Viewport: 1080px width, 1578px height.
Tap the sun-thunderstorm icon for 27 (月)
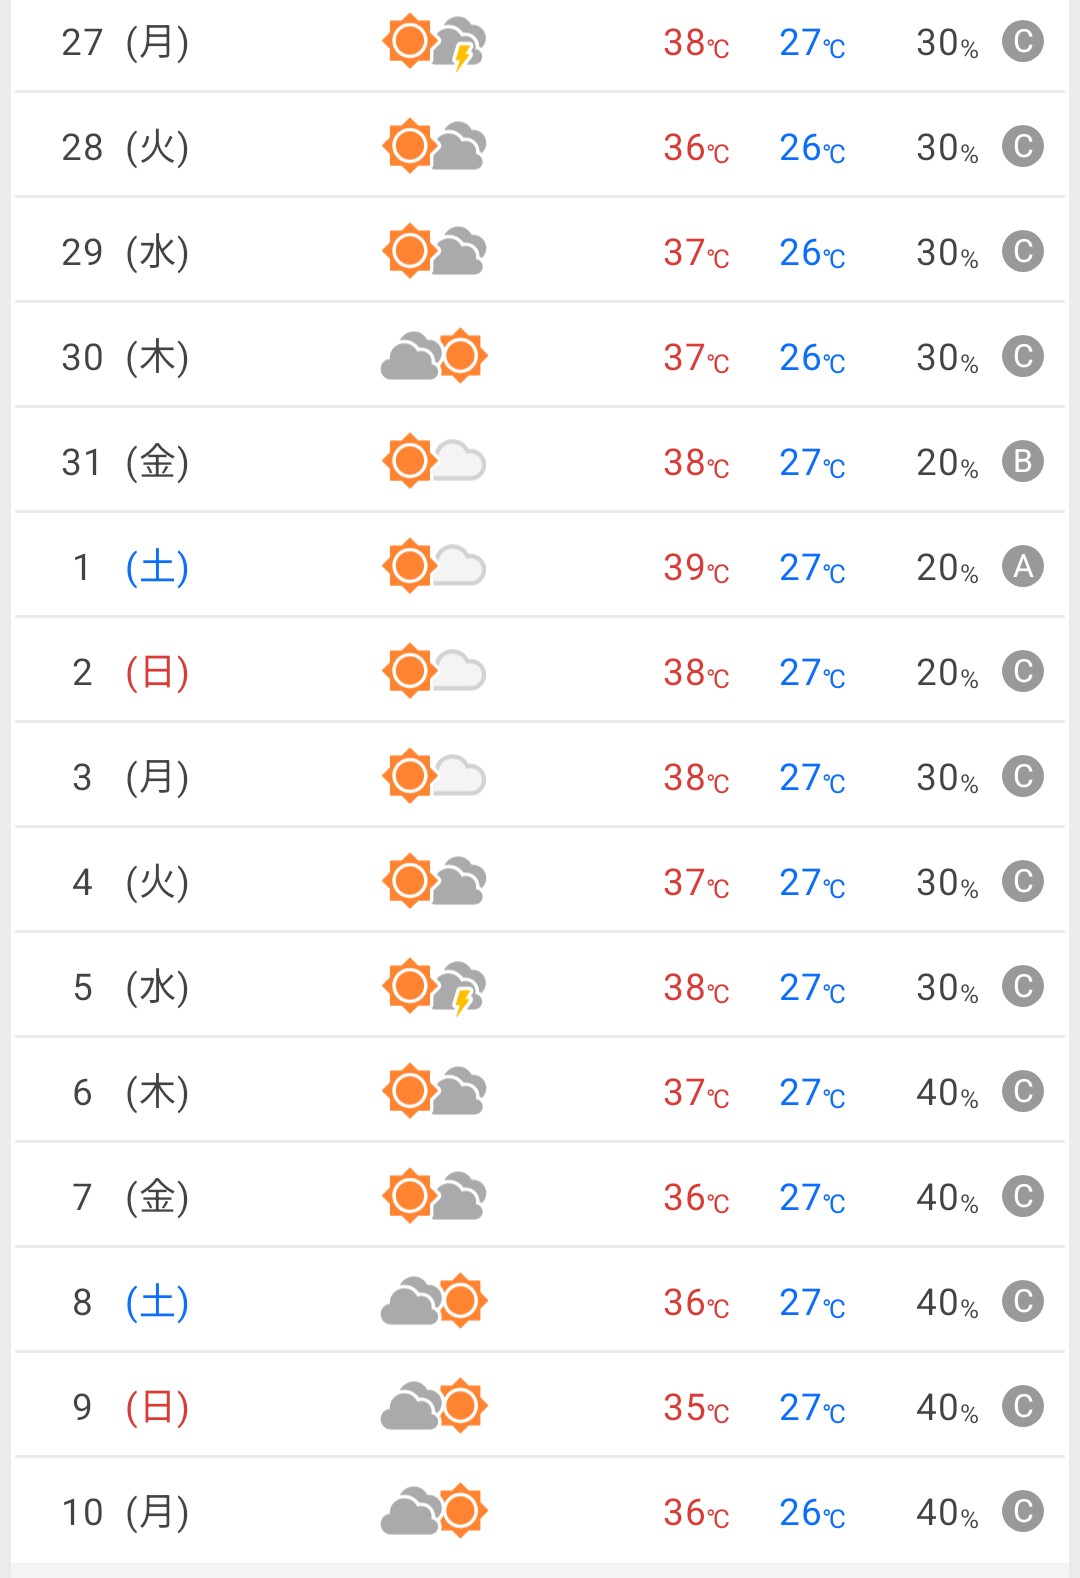pos(434,43)
